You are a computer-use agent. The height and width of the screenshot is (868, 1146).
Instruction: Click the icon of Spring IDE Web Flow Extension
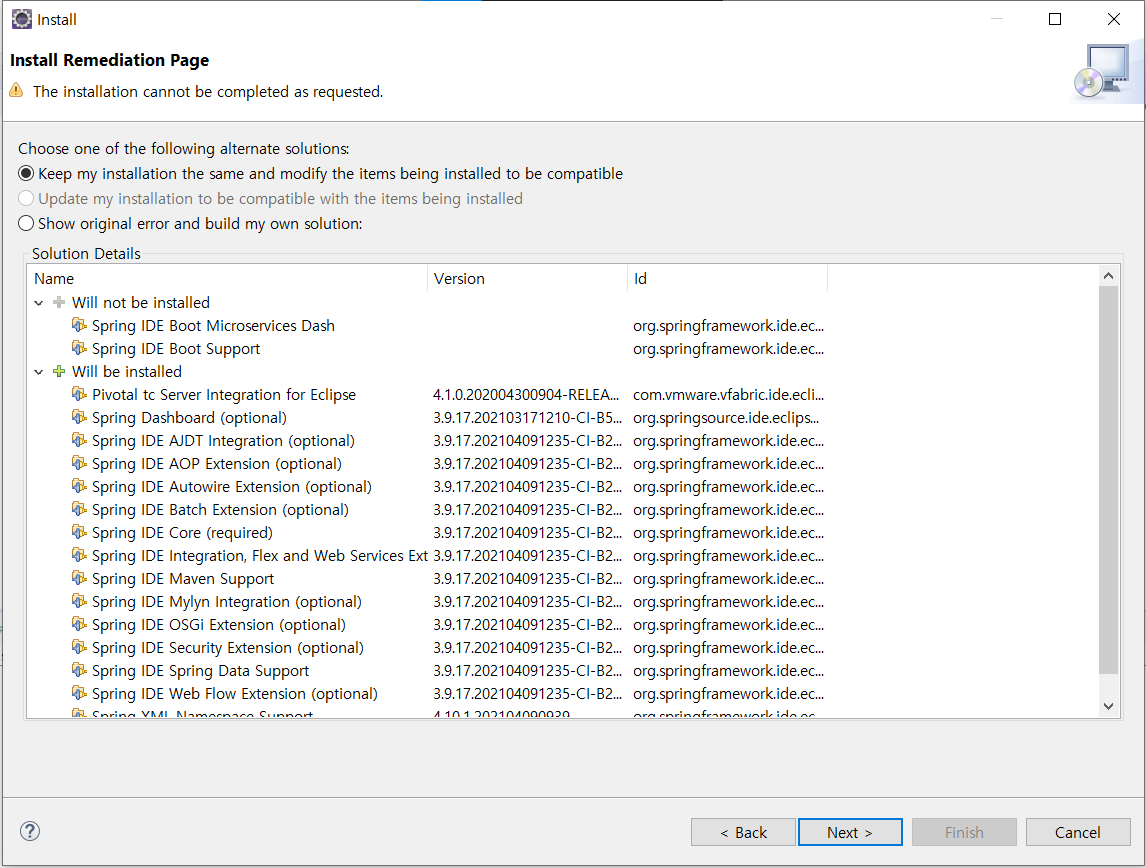tap(79, 693)
